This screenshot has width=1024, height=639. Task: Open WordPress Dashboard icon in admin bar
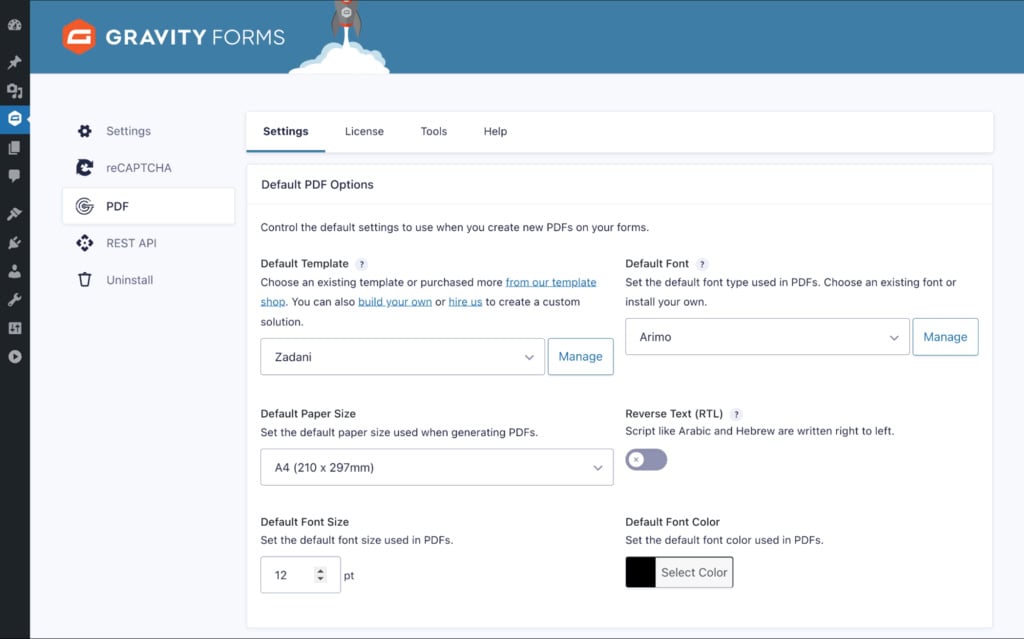pyautogui.click(x=14, y=25)
